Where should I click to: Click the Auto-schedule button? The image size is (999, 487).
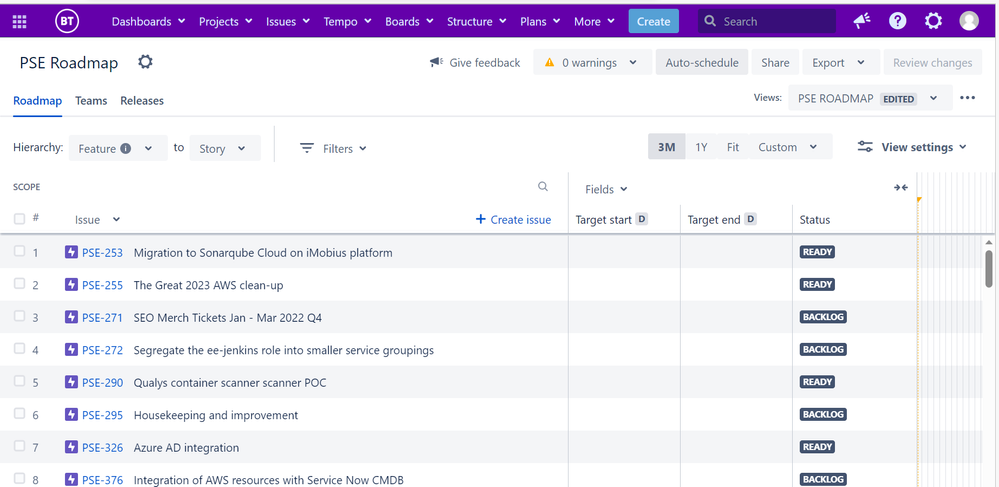[702, 63]
